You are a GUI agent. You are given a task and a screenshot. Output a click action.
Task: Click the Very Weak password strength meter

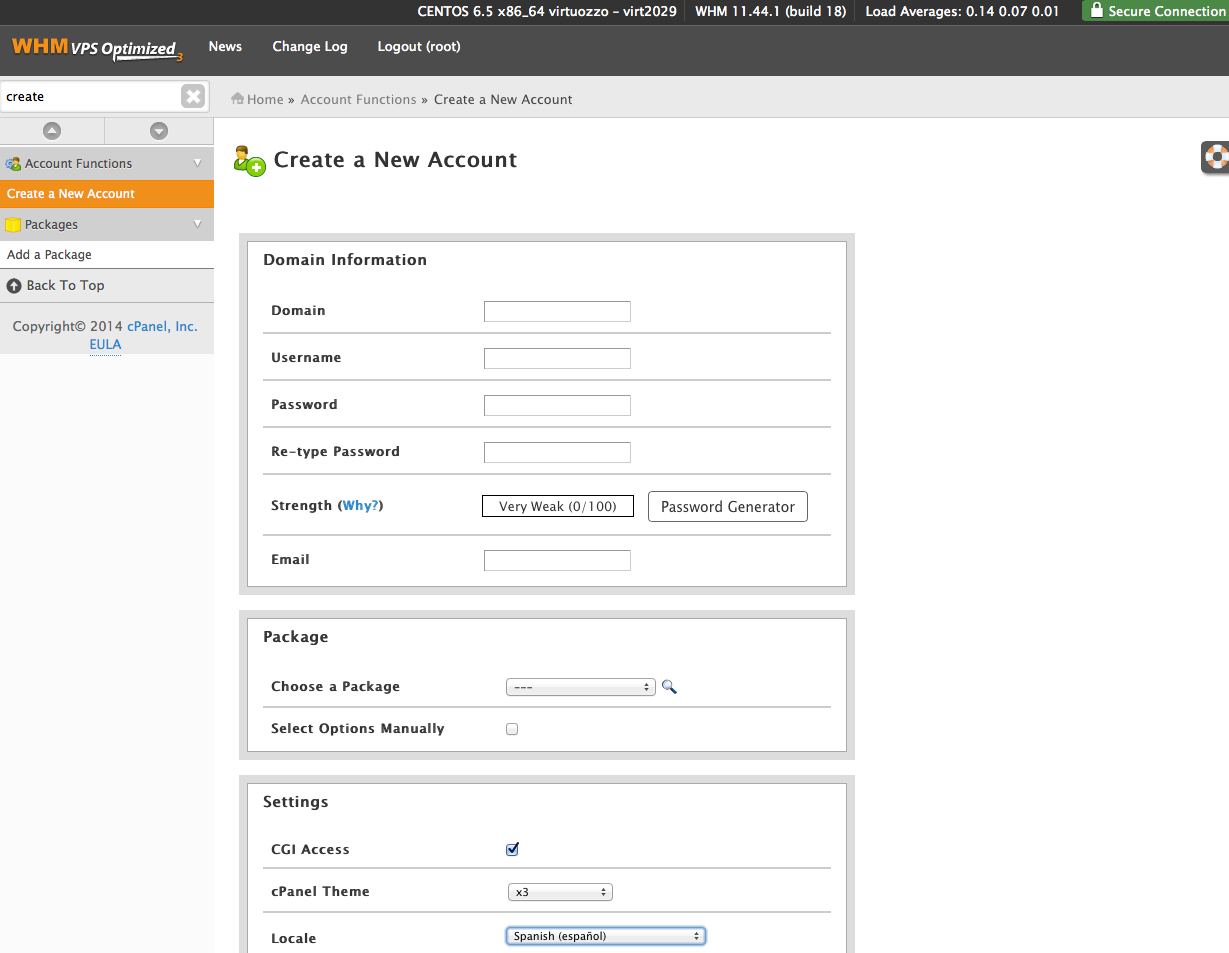pos(557,507)
